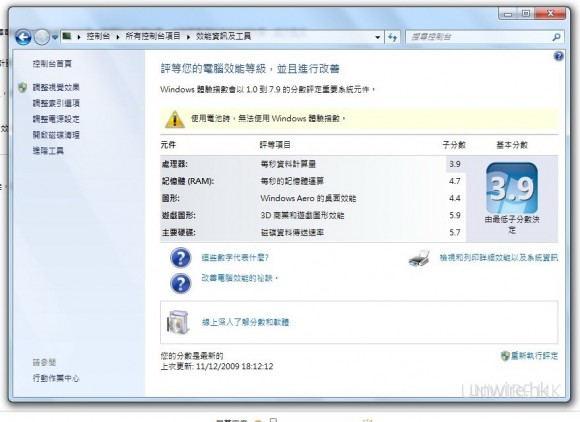Open 開啟磁碟清理 link
The height and width of the screenshot is (422, 580).
[56, 135]
